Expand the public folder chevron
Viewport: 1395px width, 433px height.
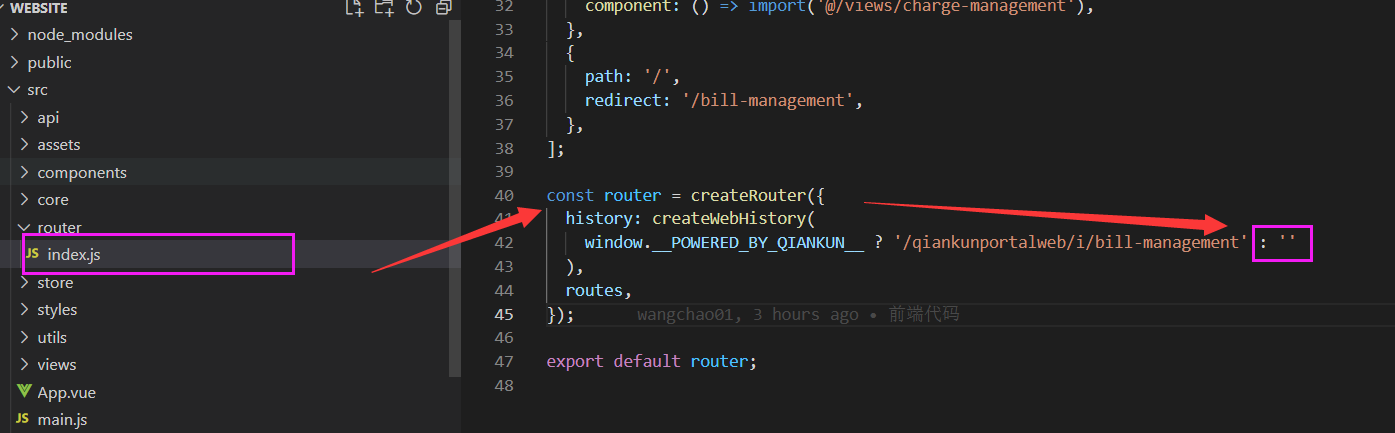14,62
